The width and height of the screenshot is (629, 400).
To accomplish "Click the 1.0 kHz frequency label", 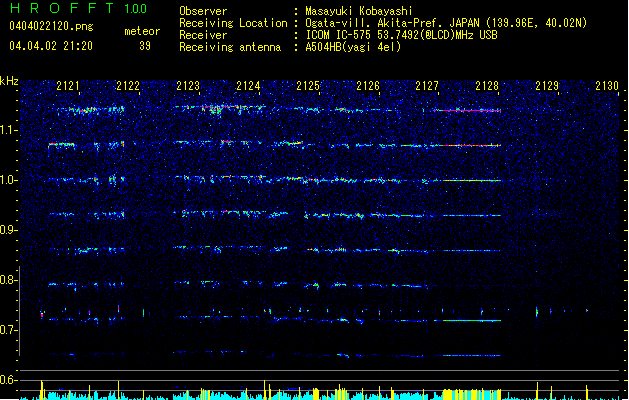I will (9, 180).
